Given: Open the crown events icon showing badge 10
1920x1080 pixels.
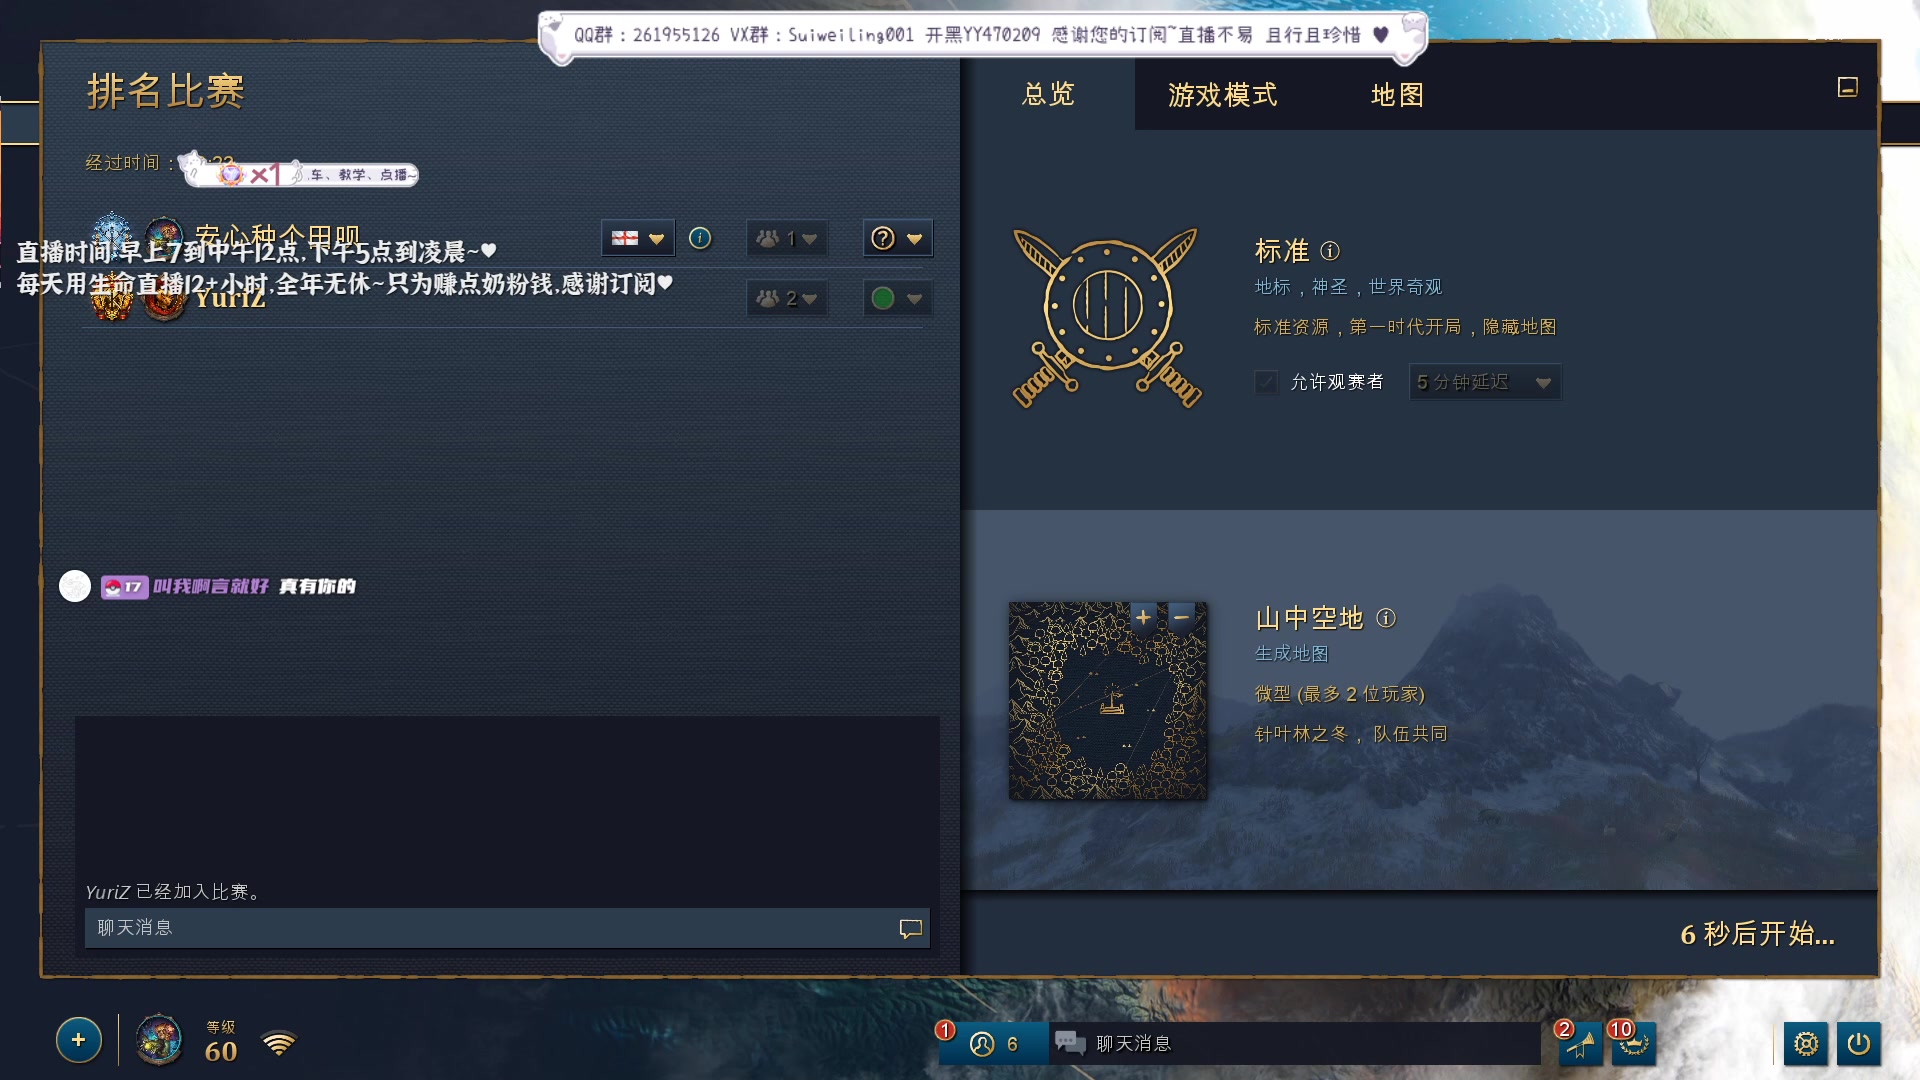Looking at the screenshot, I should pyautogui.click(x=1634, y=1043).
